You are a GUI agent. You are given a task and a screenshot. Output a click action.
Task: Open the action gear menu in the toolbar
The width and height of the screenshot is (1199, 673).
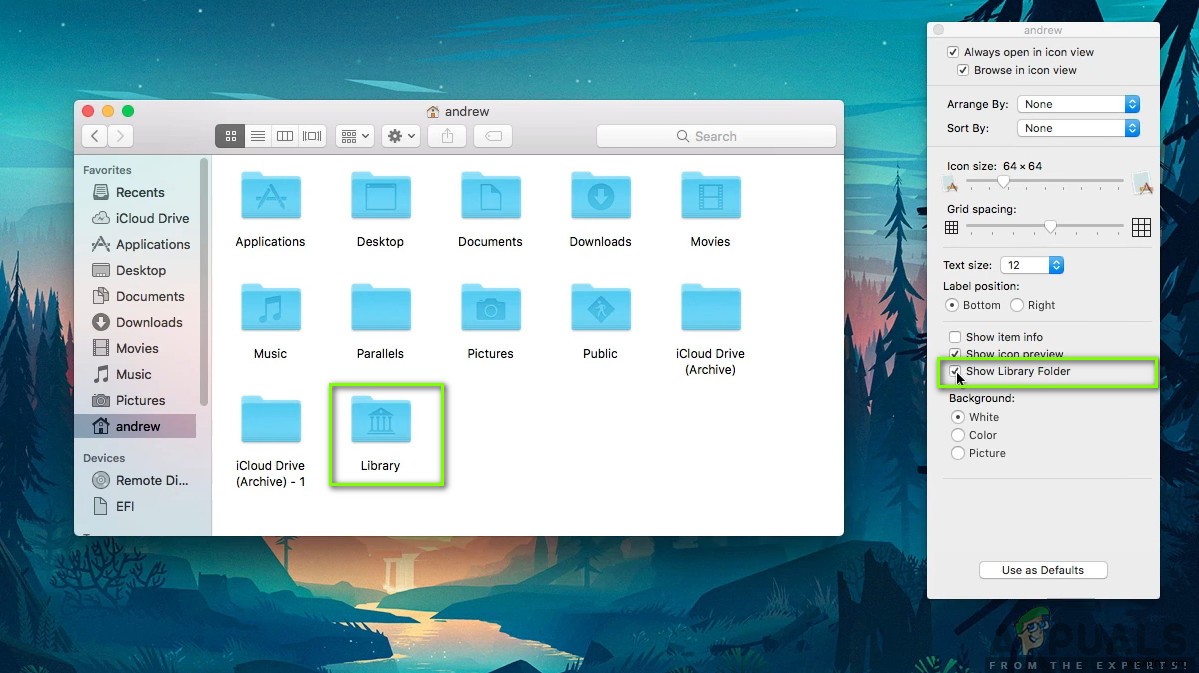(399, 135)
